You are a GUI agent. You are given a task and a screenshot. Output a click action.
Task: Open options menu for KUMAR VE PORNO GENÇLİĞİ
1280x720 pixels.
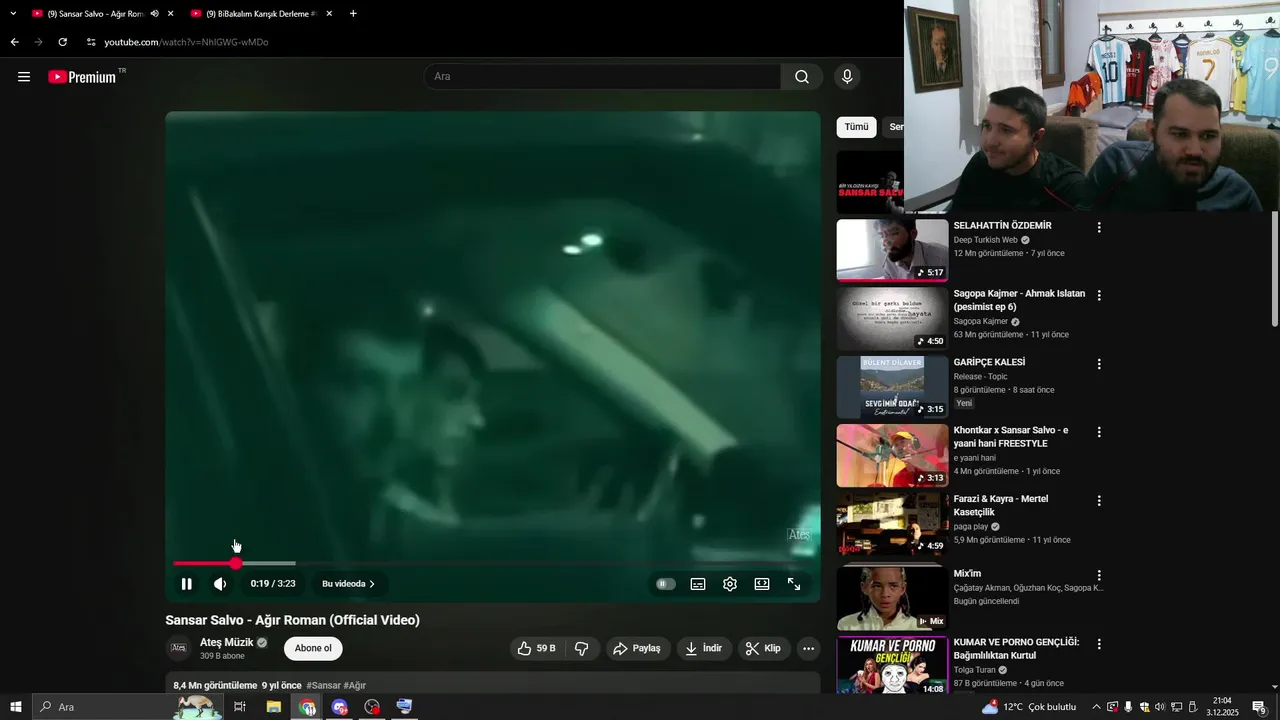[x=1099, y=644]
